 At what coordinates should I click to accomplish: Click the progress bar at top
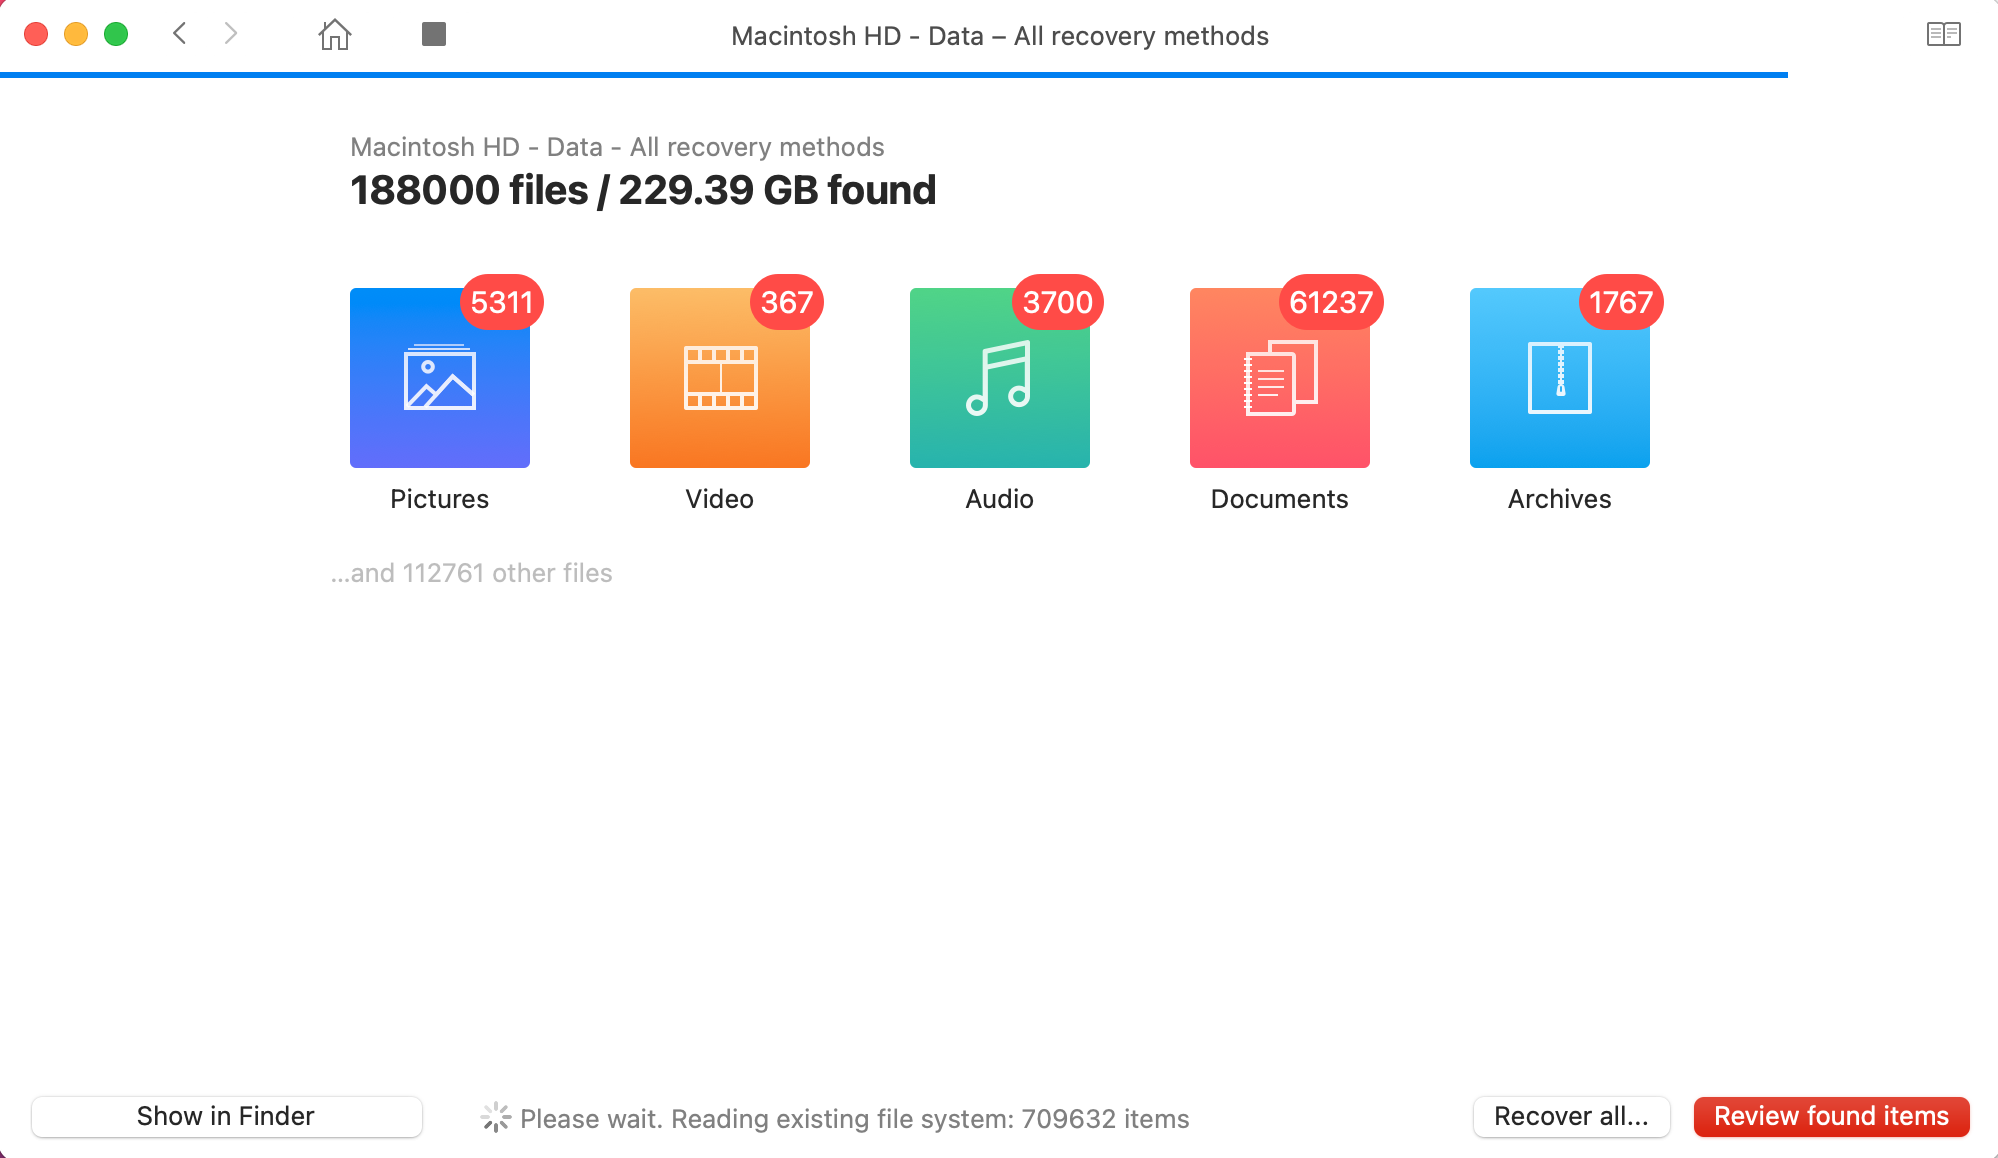click(x=894, y=74)
